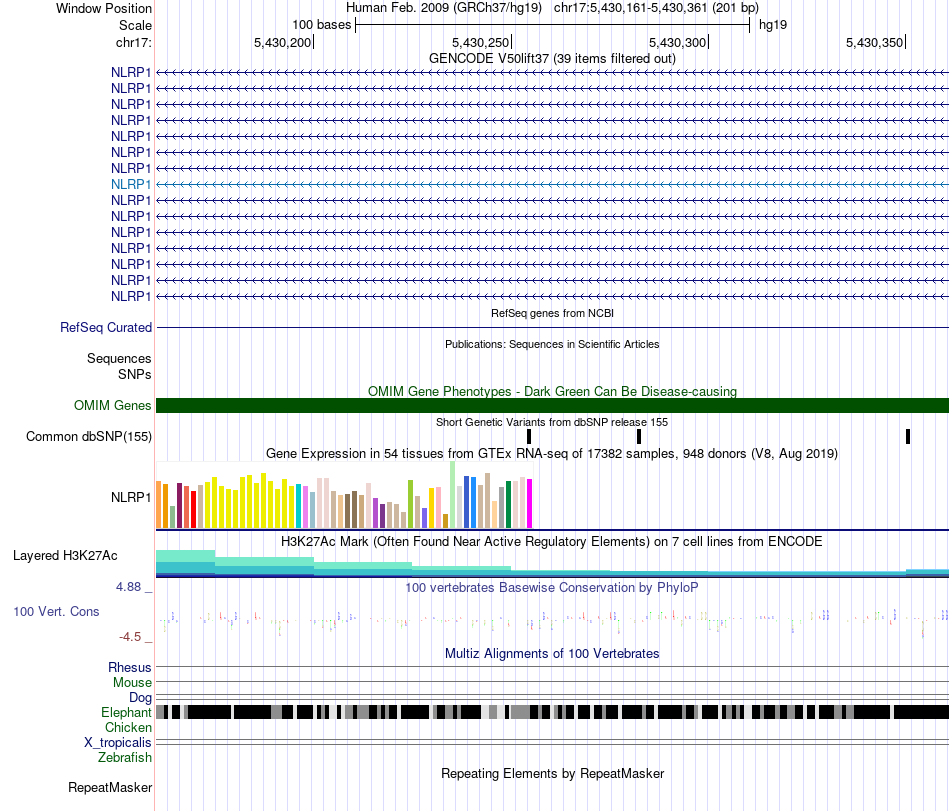The image size is (950, 811).
Task: Click the Zebrafish alignment label
Action: (x=125, y=758)
